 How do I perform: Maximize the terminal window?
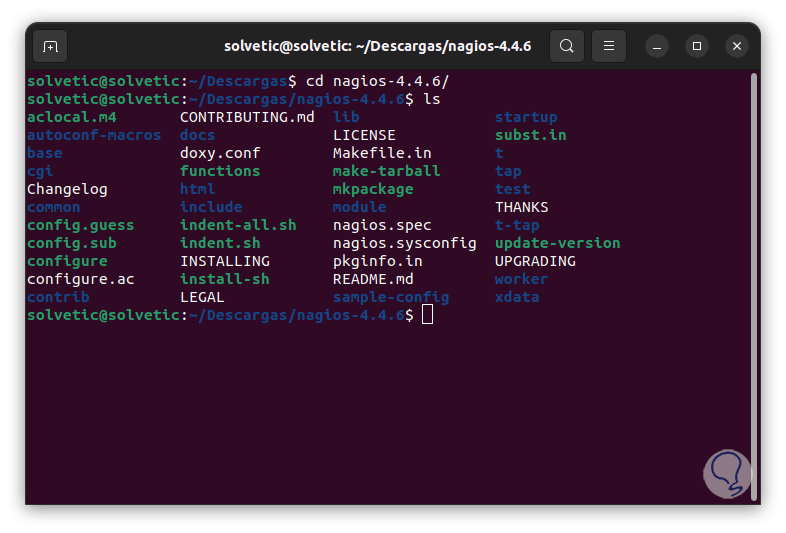pyautogui.click(x=697, y=46)
